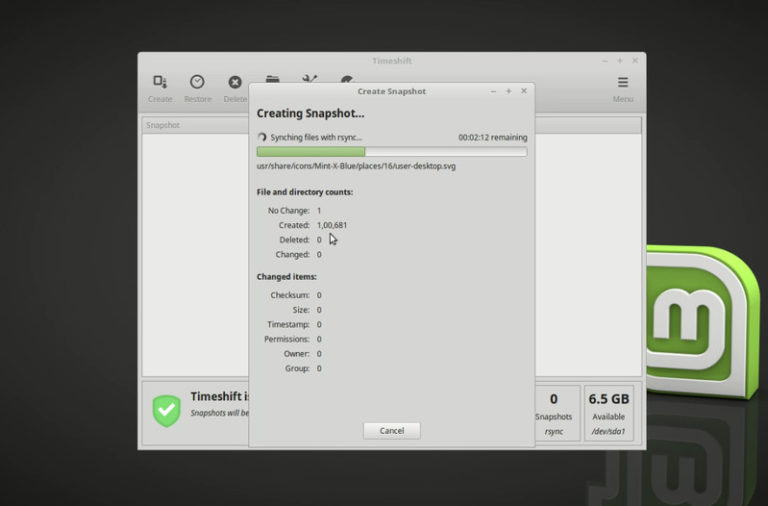Click the Permissions label

pos(287,339)
